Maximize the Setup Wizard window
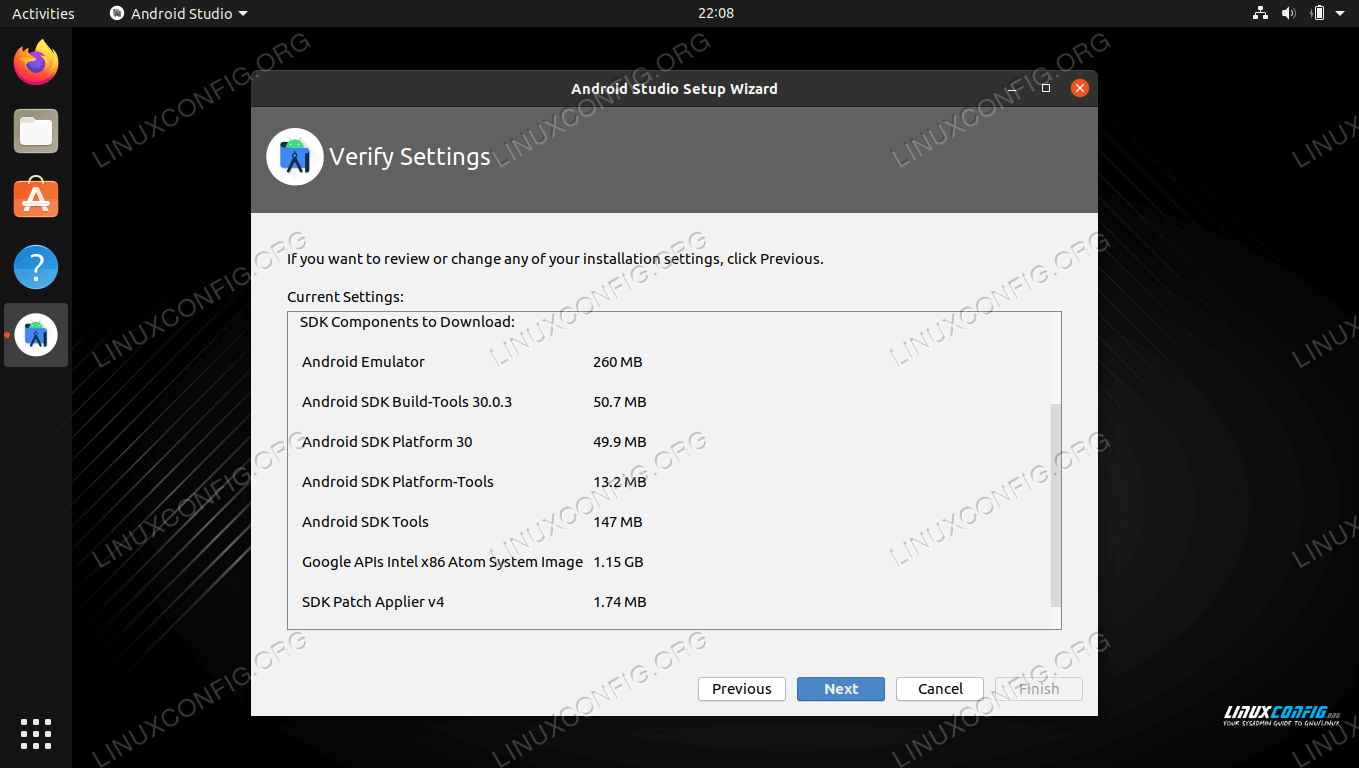Screen dimensions: 1359x768 (1046, 88)
